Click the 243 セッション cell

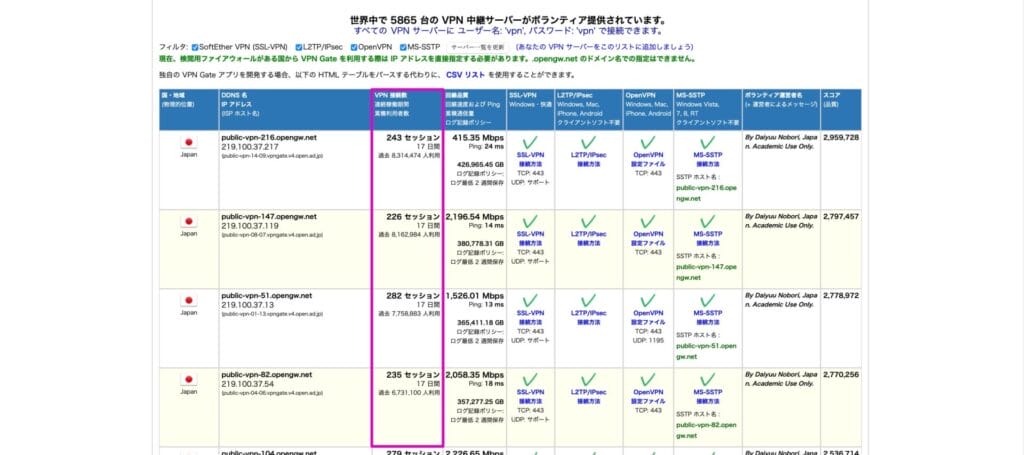413,138
